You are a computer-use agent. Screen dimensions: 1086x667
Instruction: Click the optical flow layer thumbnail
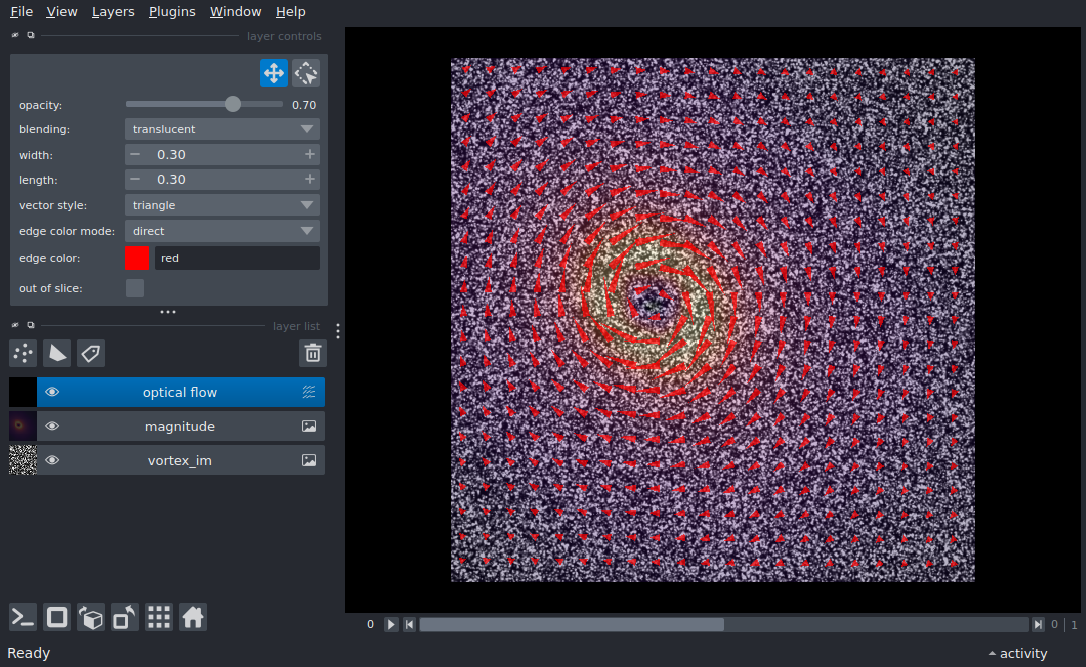[x=23, y=392]
